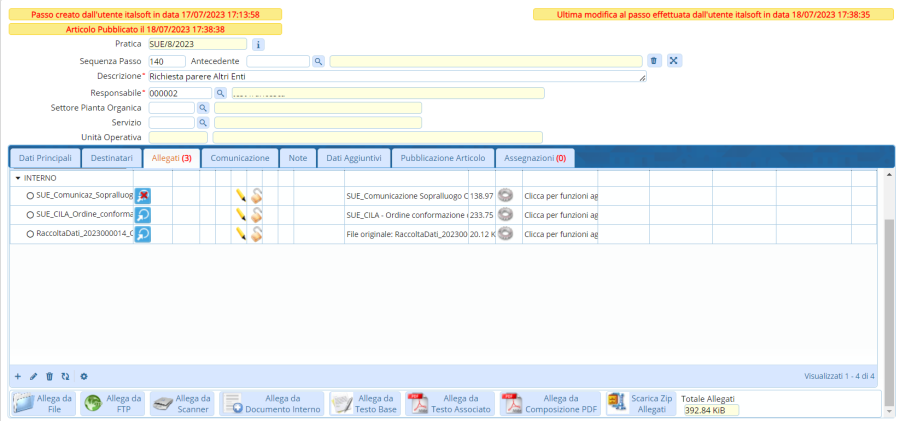Viewport: 900px width, 421px height.
Task: Open the Responsabile search magnifier
Action: tap(220, 93)
